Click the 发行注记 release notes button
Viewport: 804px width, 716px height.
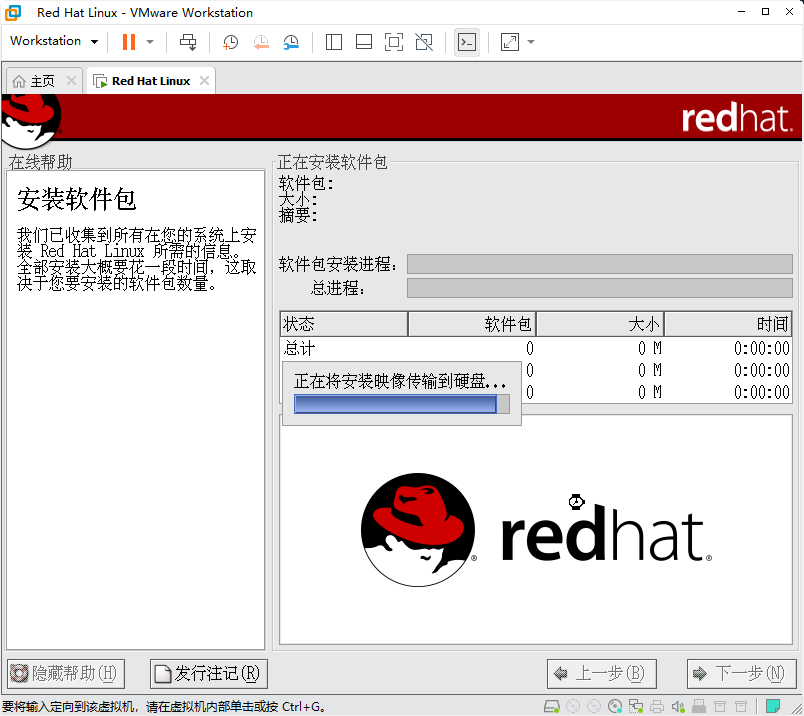coord(207,673)
